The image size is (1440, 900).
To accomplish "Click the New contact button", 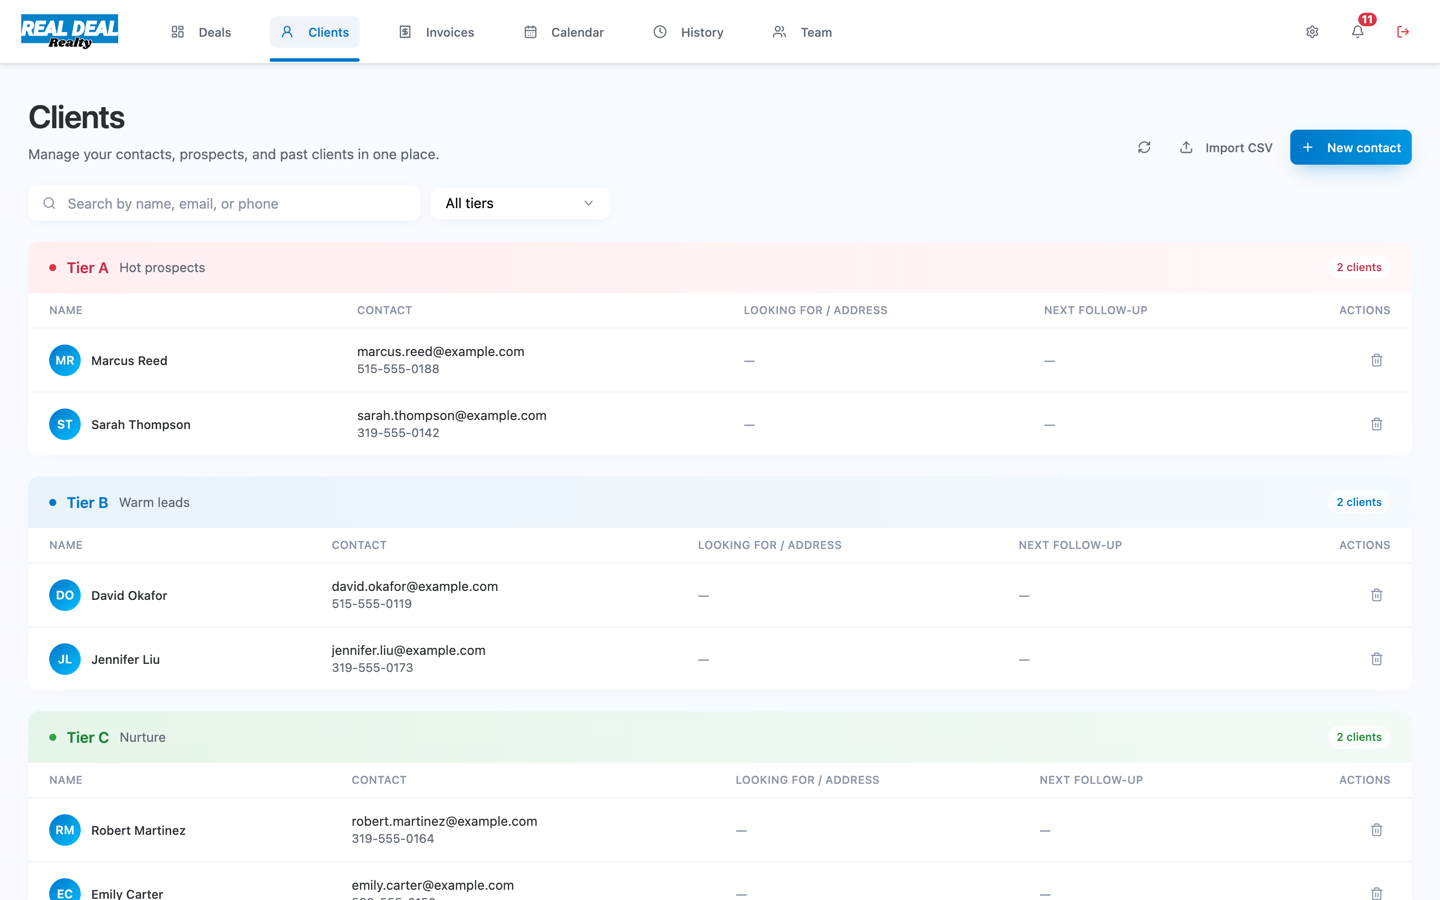I will point(1351,147).
